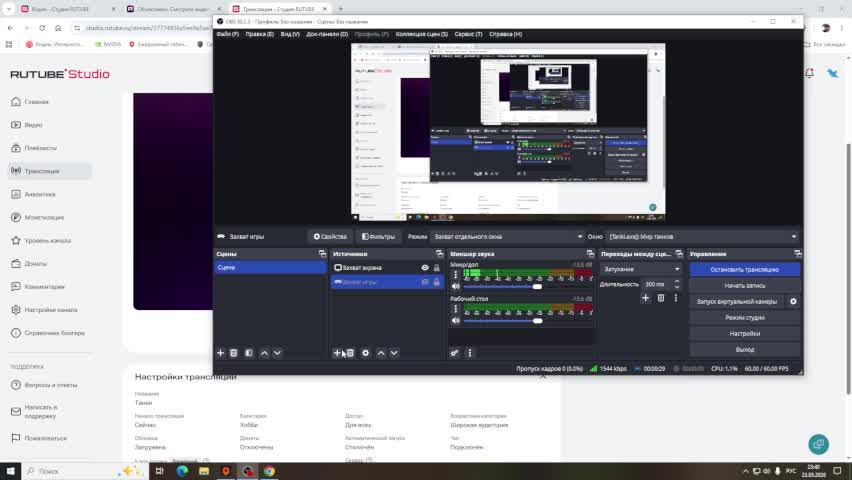
Task: Open the Коллекция сцен menu in OBS
Action: (x=422, y=34)
